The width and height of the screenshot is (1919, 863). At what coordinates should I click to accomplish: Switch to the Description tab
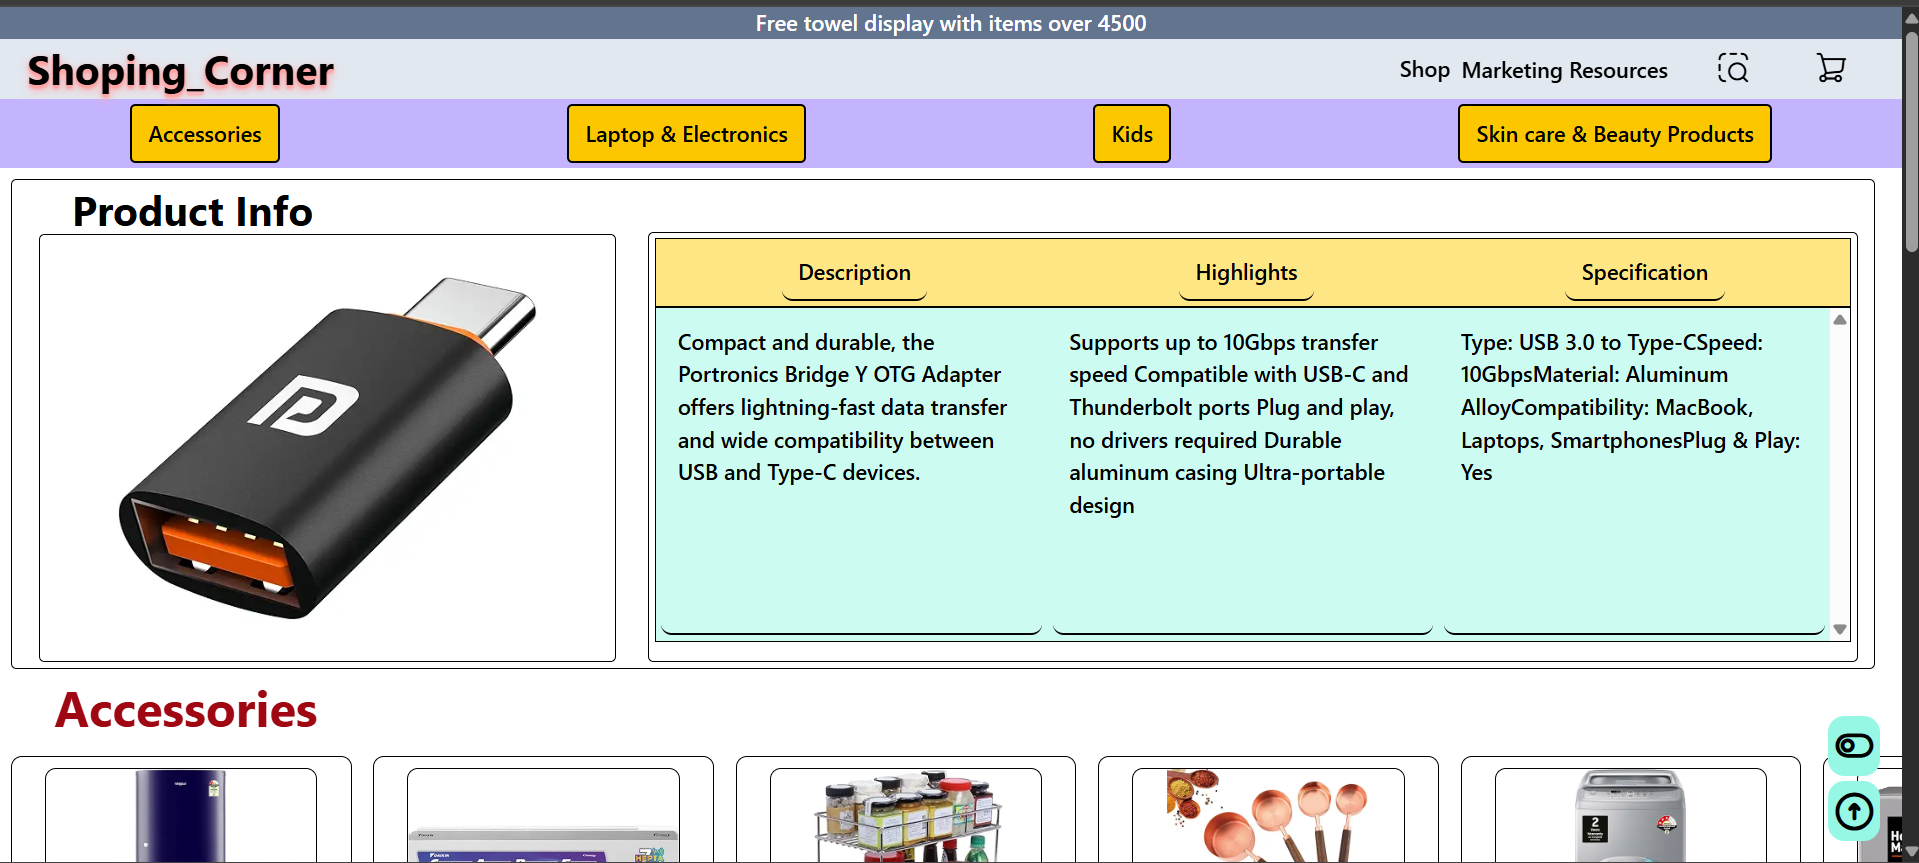click(x=854, y=273)
